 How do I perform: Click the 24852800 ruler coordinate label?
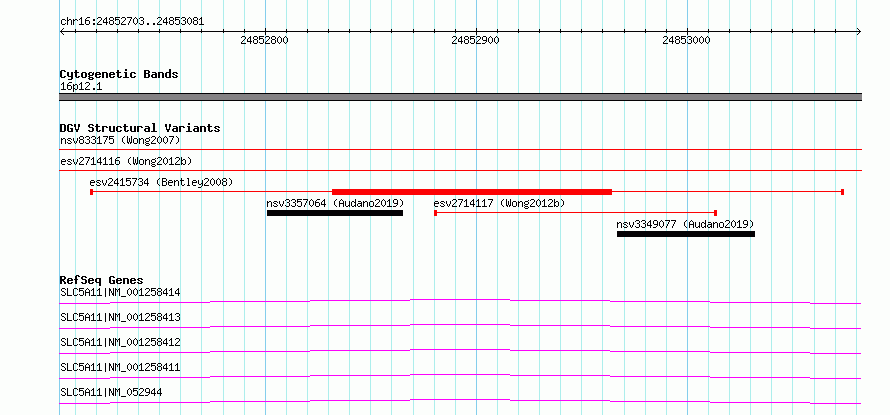(x=265, y=40)
